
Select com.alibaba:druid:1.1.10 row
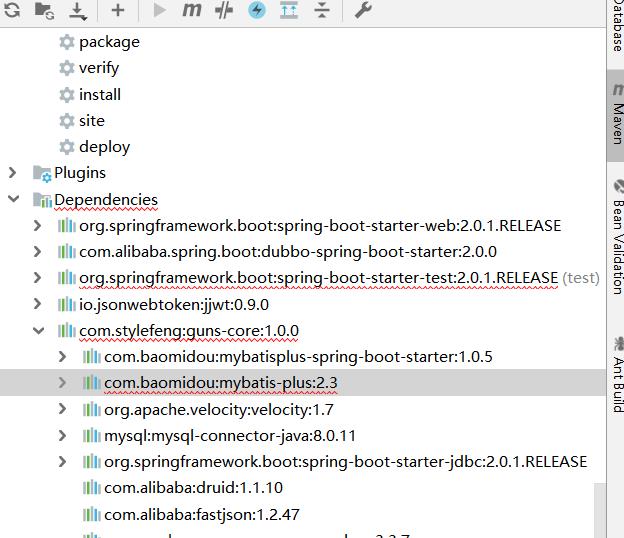302,488
